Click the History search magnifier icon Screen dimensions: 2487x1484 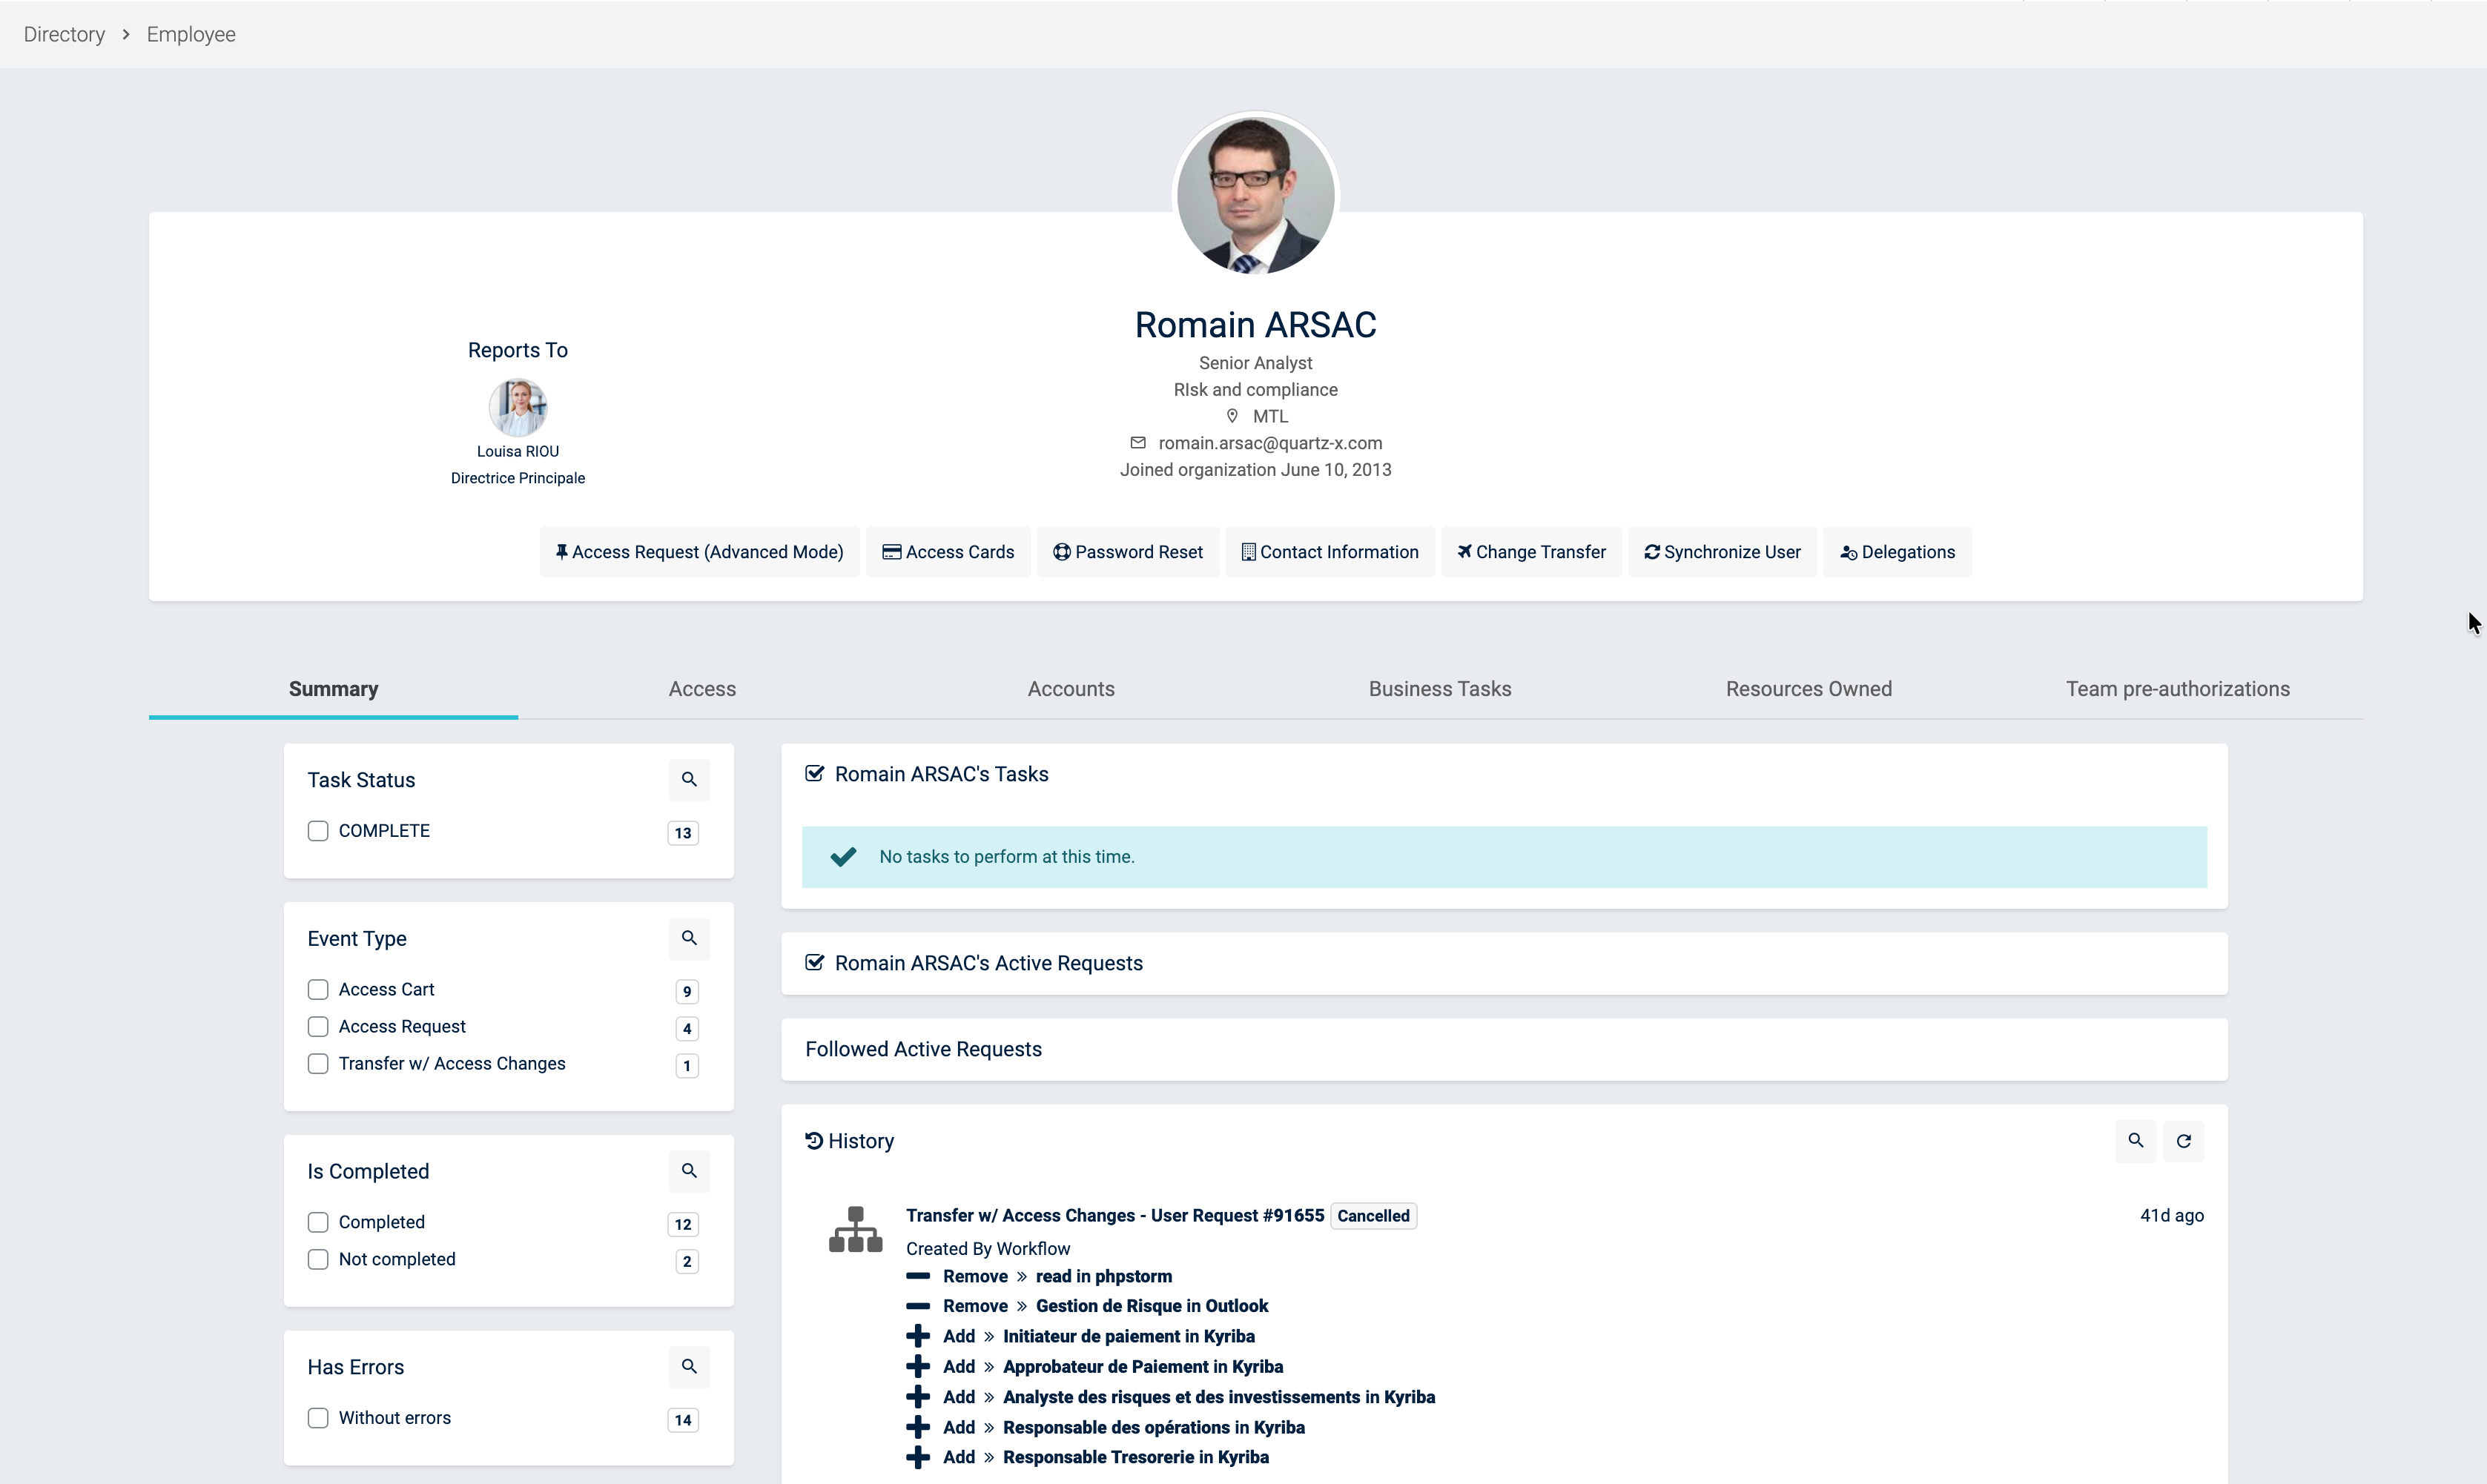[x=2136, y=1141]
